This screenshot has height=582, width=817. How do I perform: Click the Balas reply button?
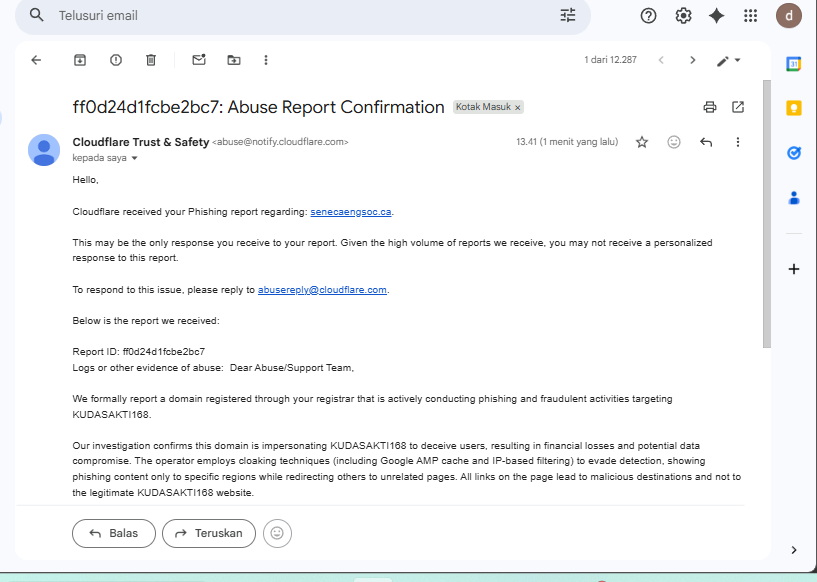coord(114,533)
